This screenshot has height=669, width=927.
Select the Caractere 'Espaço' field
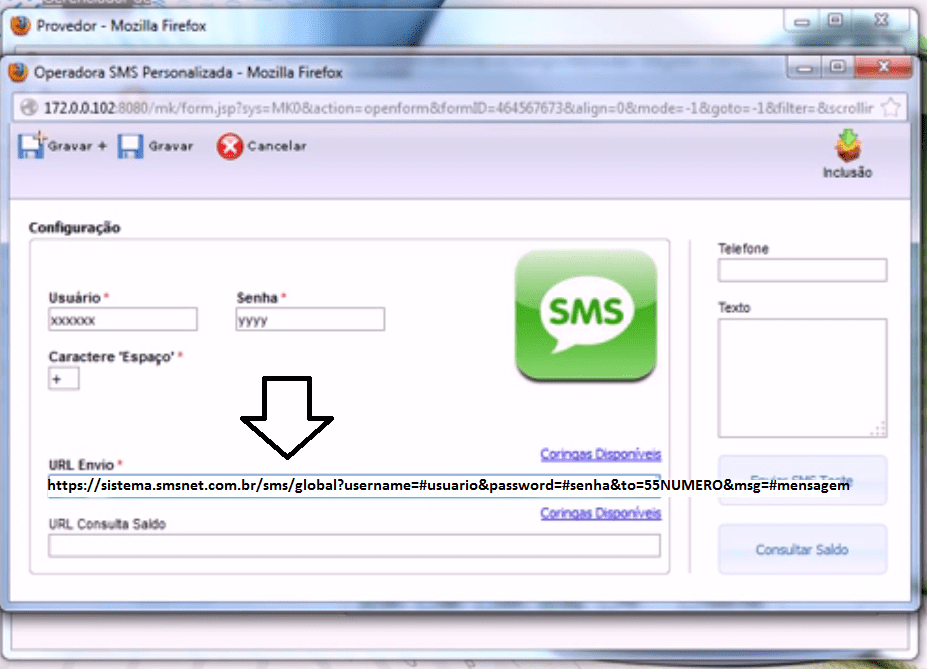(63, 378)
